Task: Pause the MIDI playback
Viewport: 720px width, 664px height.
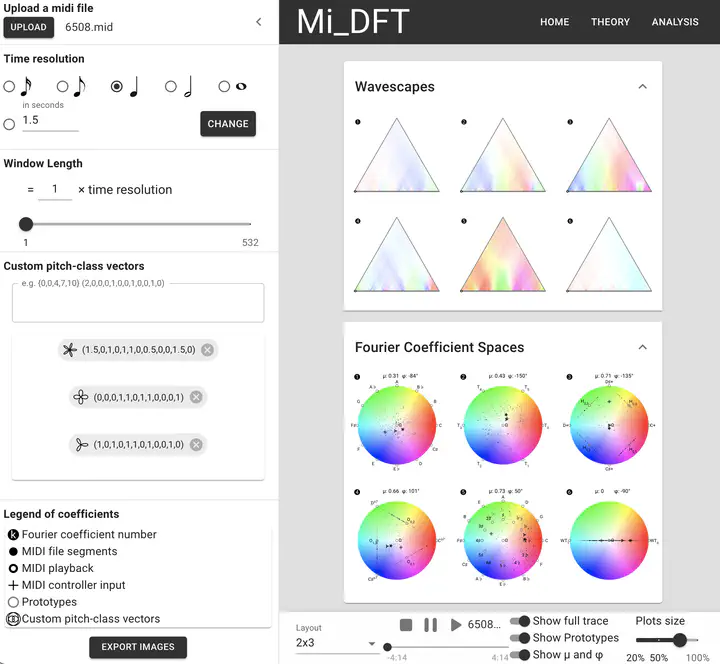Action: [x=430, y=625]
